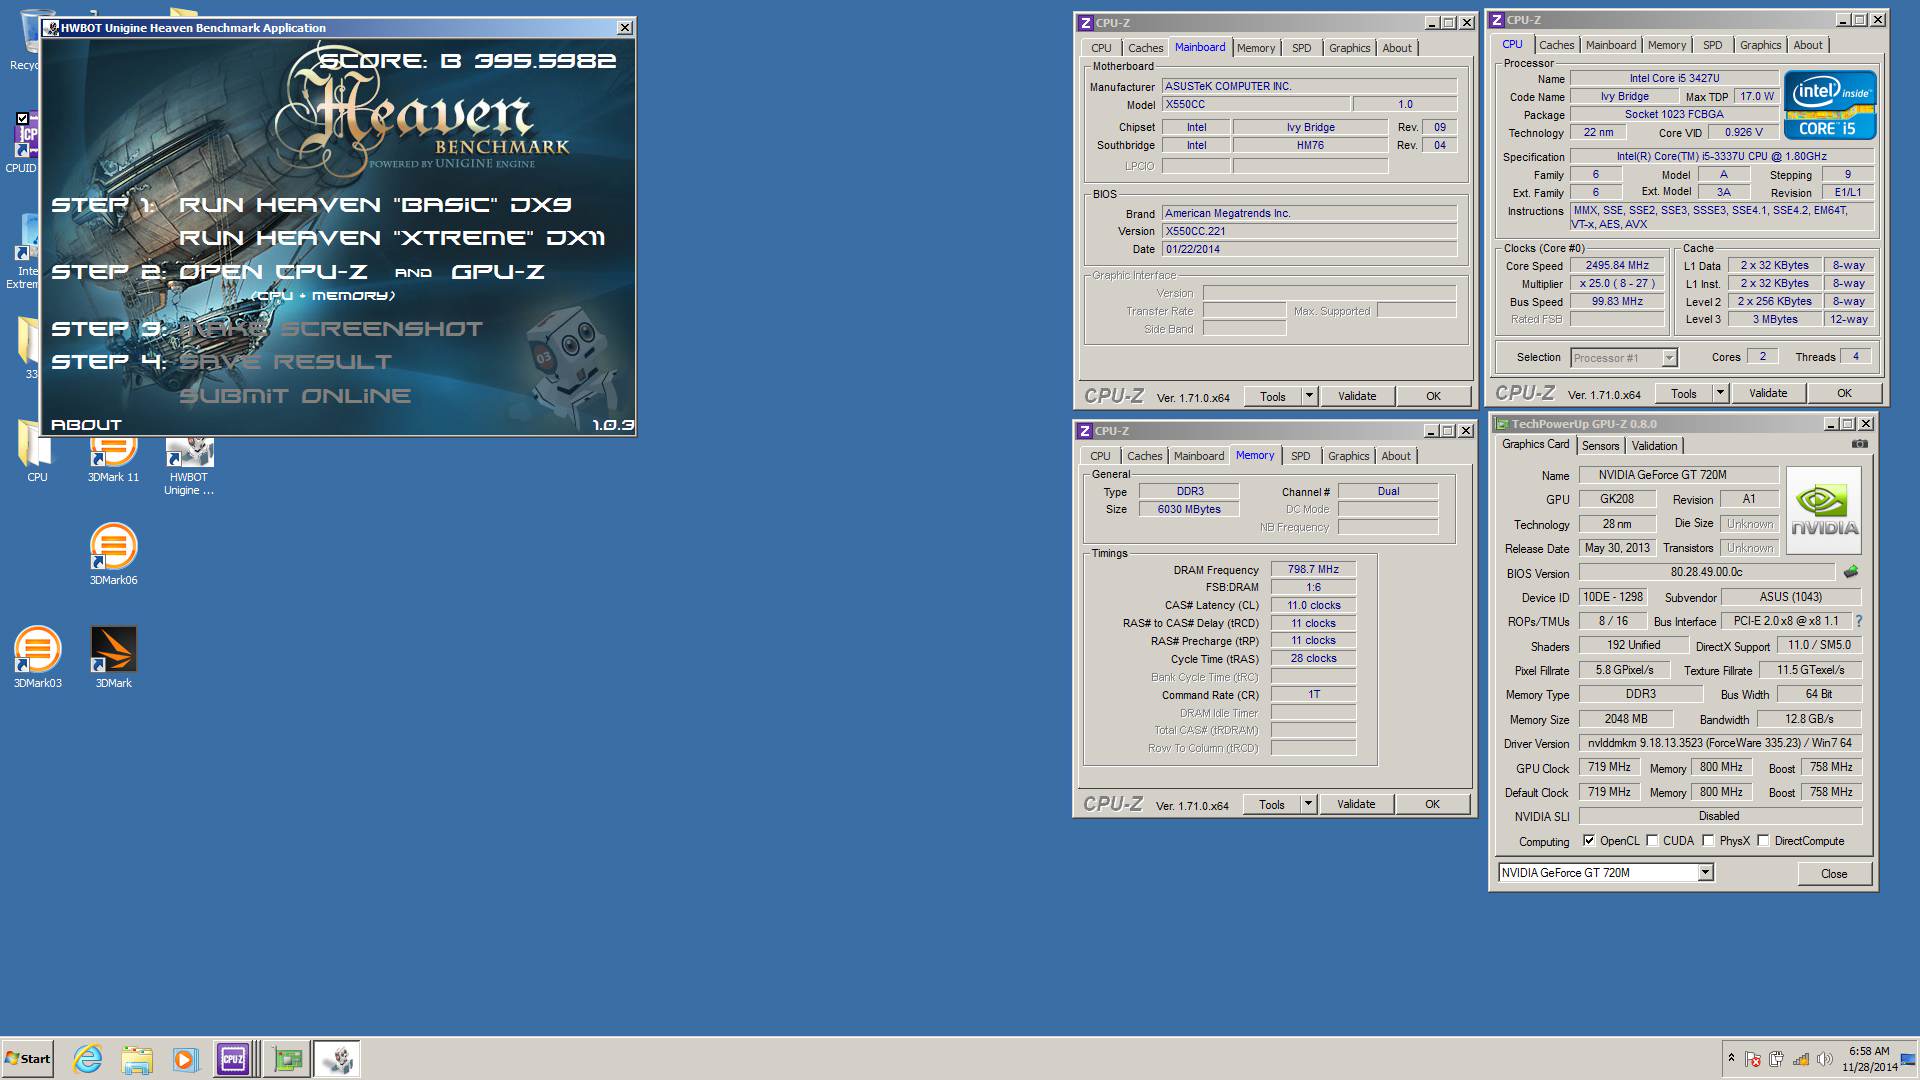
Task: Switch to About tab in Memory CPU-Z window
Action: [x=1396, y=456]
